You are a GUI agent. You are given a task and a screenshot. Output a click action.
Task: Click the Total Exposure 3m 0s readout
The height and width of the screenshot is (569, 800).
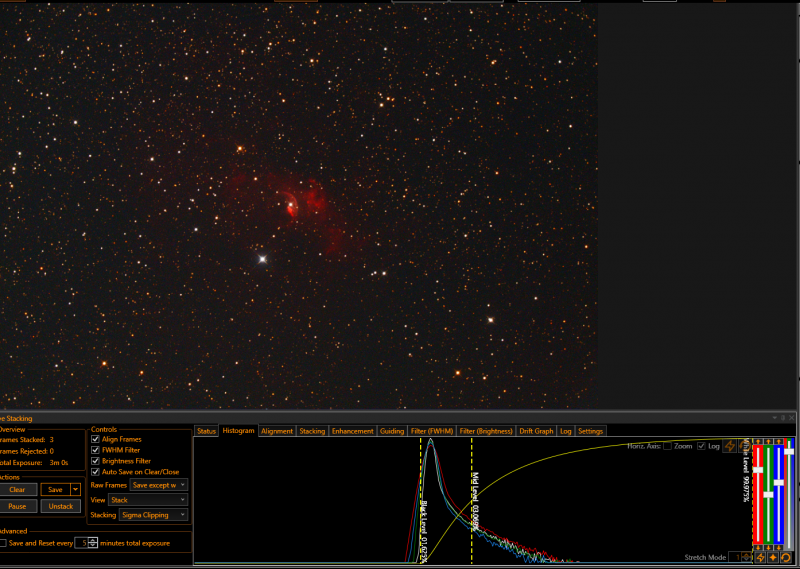point(34,463)
